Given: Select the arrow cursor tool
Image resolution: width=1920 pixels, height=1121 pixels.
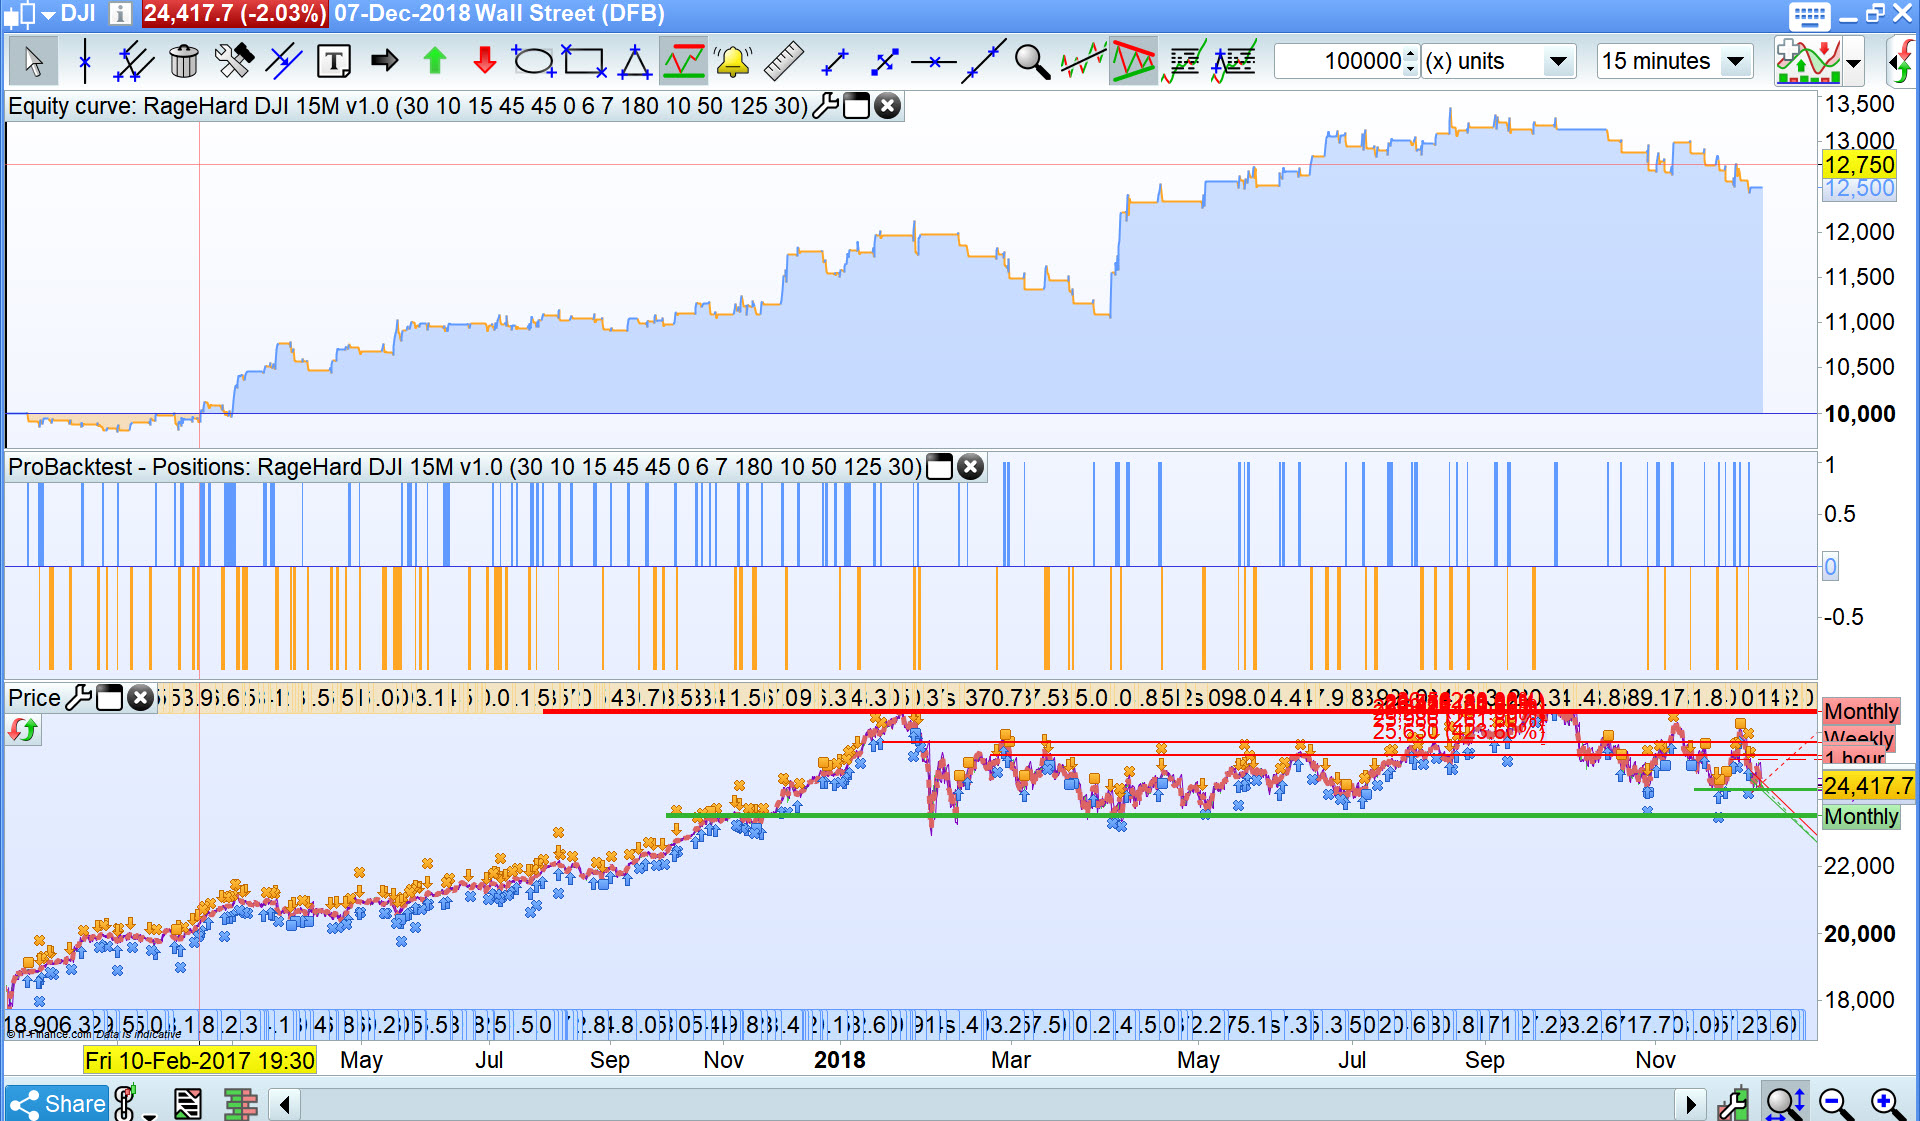Looking at the screenshot, I should 33,62.
